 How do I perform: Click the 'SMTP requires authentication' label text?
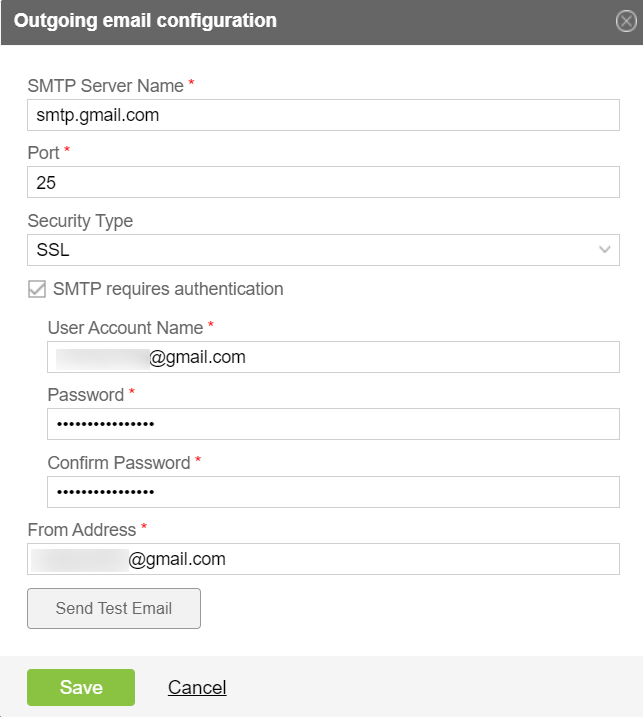click(168, 289)
